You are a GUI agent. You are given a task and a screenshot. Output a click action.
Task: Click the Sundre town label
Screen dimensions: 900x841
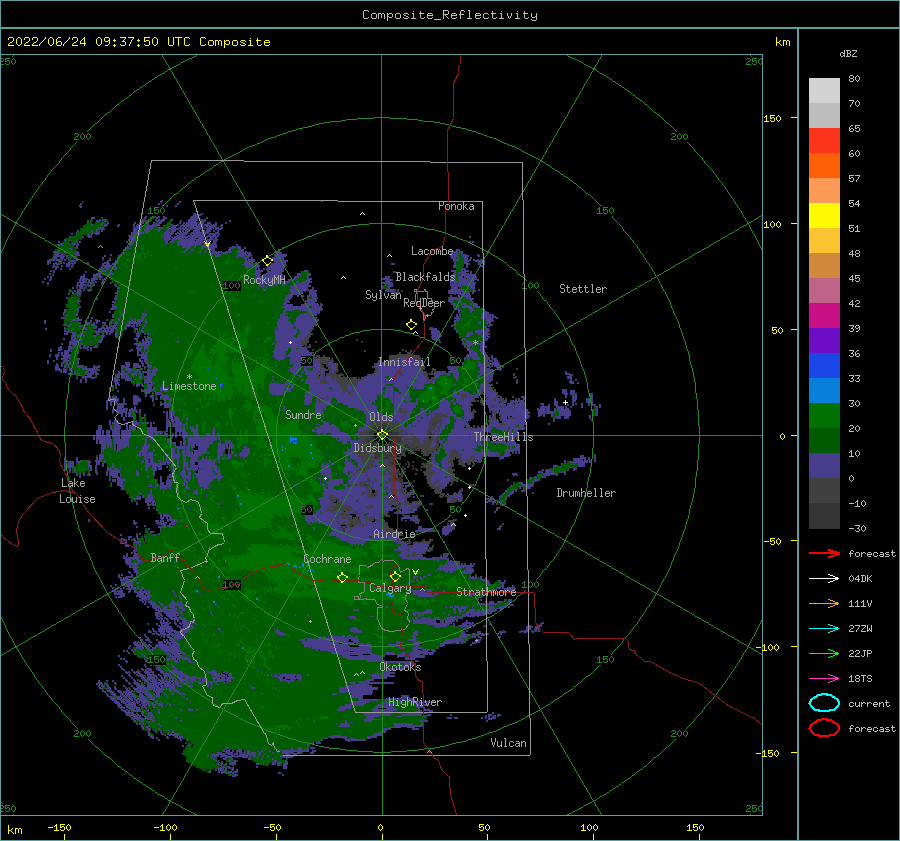303,414
